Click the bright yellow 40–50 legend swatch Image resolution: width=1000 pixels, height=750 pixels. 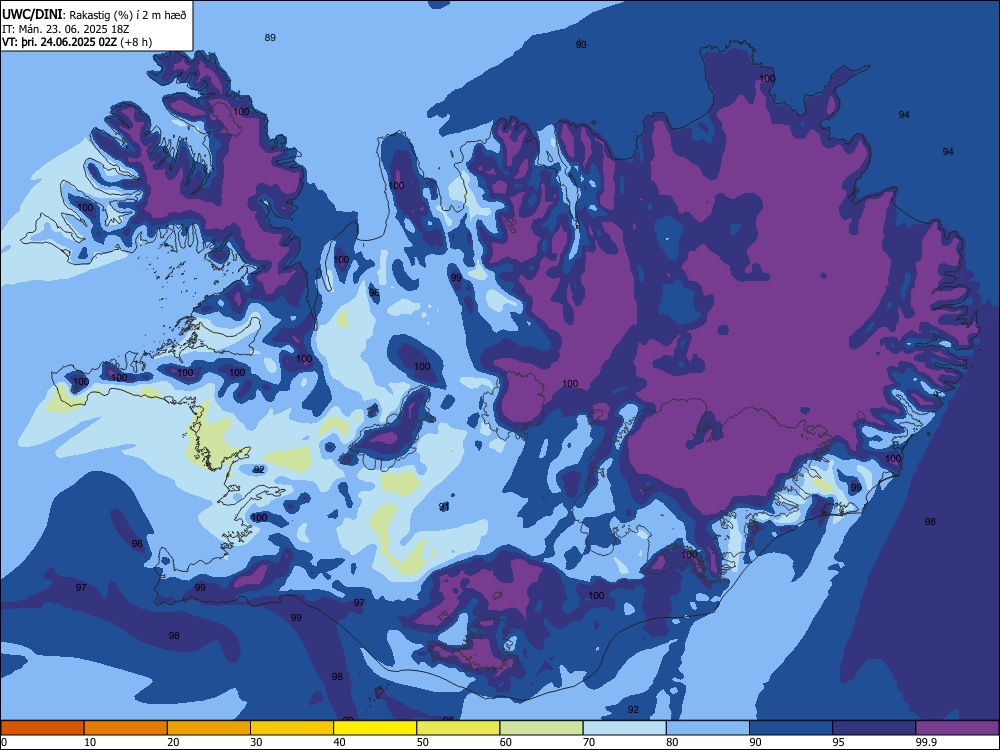[375, 728]
